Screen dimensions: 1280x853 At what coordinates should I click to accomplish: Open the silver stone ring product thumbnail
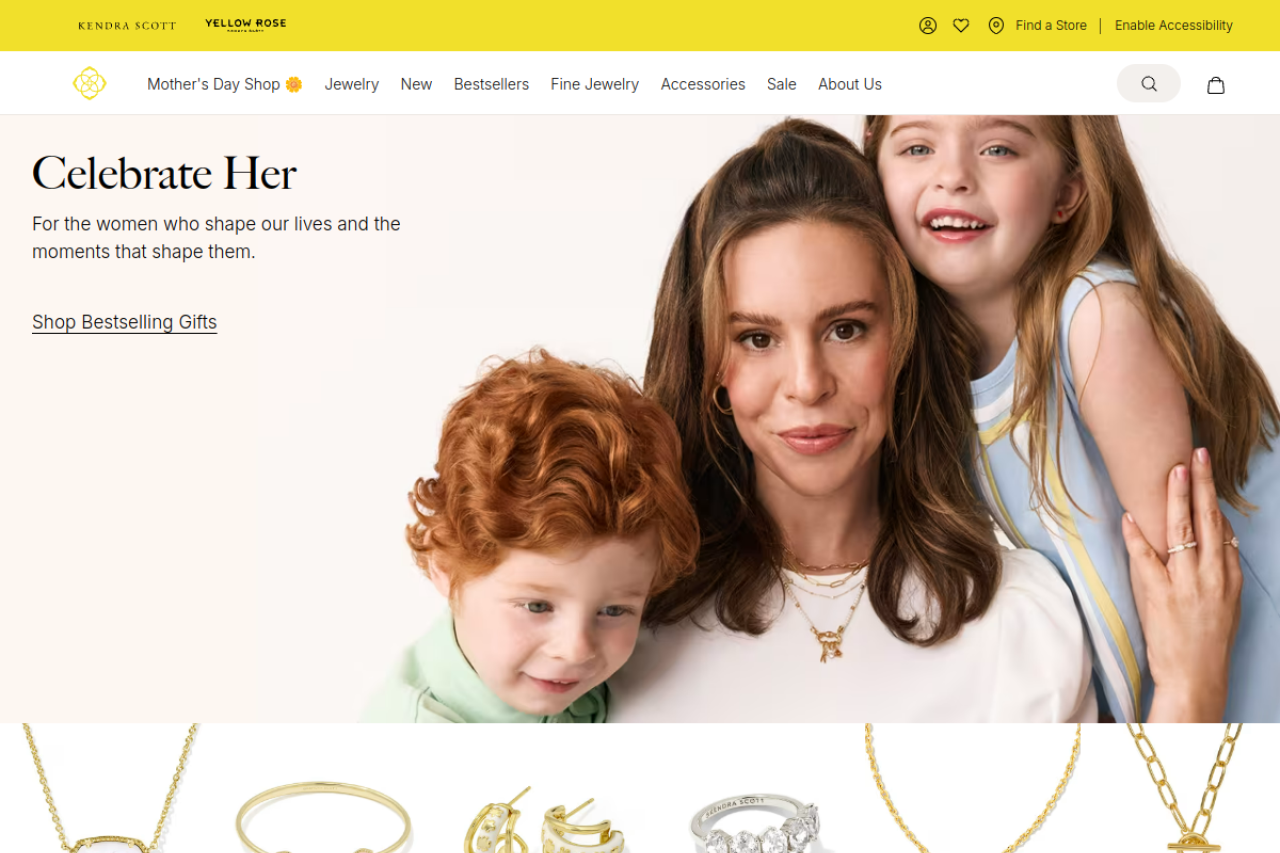tap(755, 821)
